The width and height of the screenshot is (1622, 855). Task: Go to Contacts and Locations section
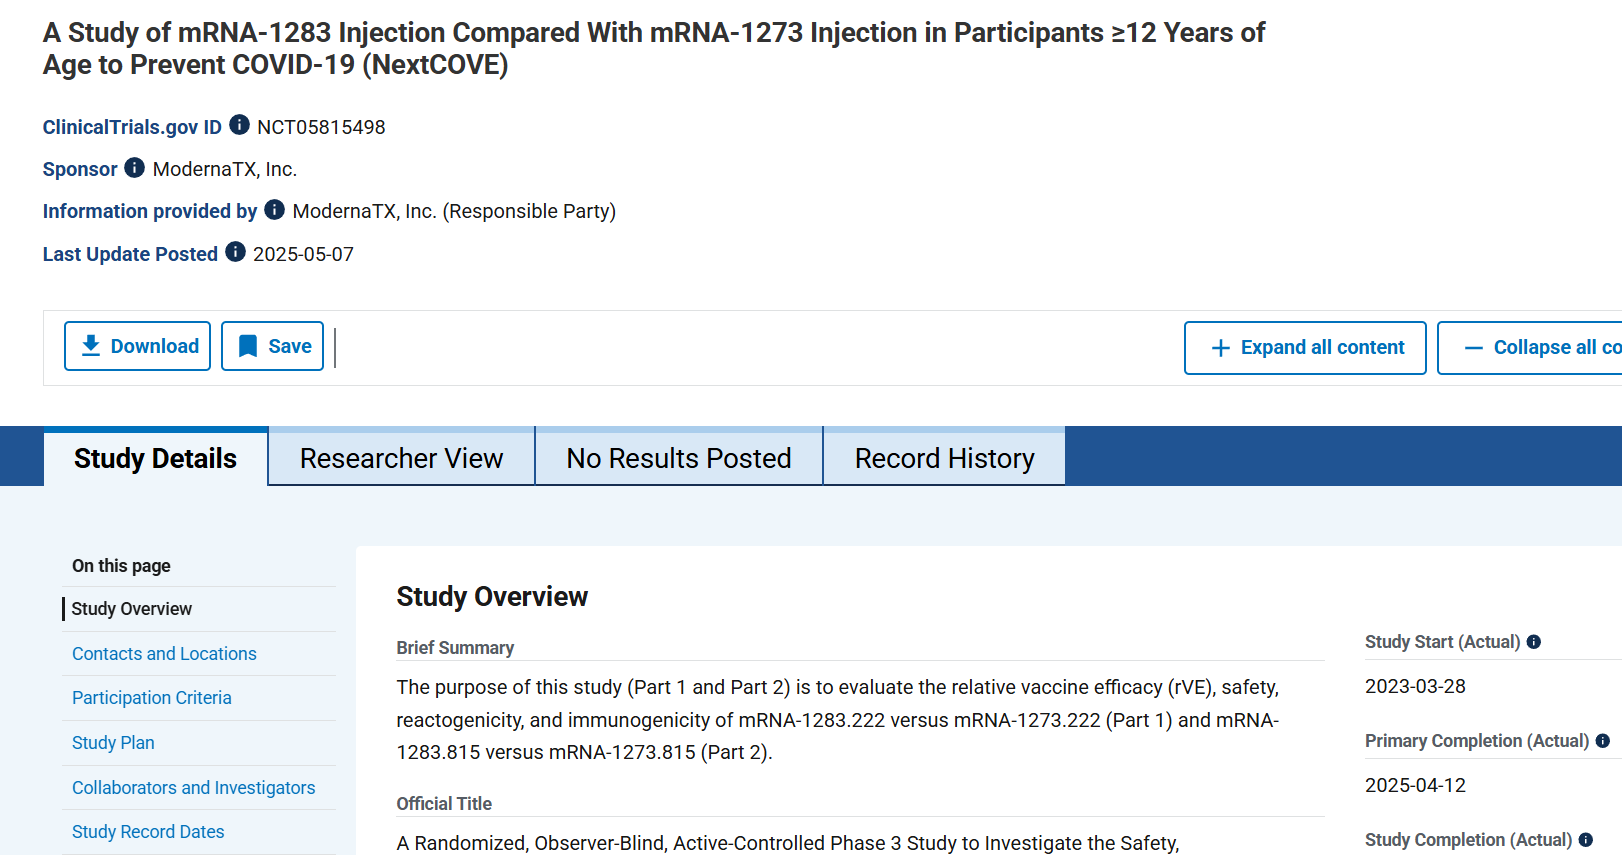(x=164, y=654)
